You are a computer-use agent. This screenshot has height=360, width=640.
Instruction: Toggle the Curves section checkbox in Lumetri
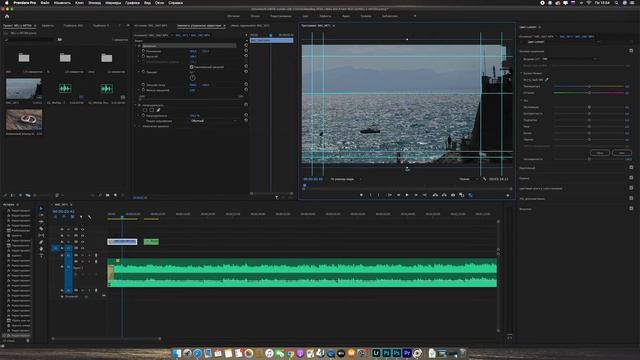(631, 178)
